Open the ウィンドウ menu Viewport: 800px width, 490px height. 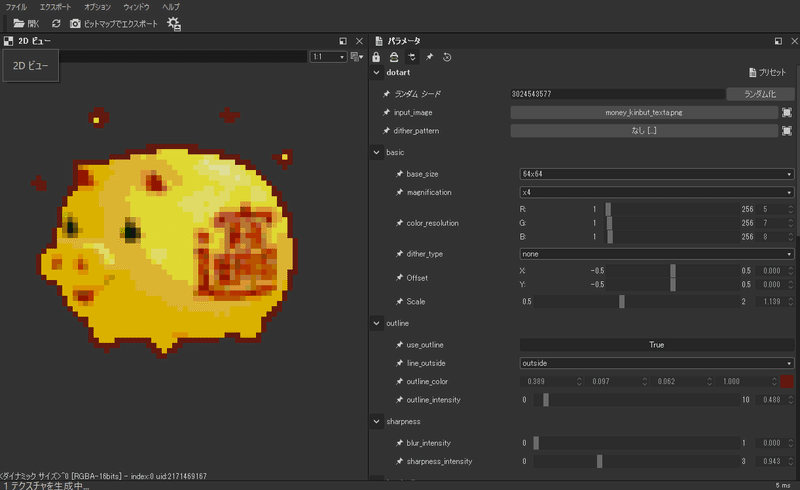tap(136, 7)
